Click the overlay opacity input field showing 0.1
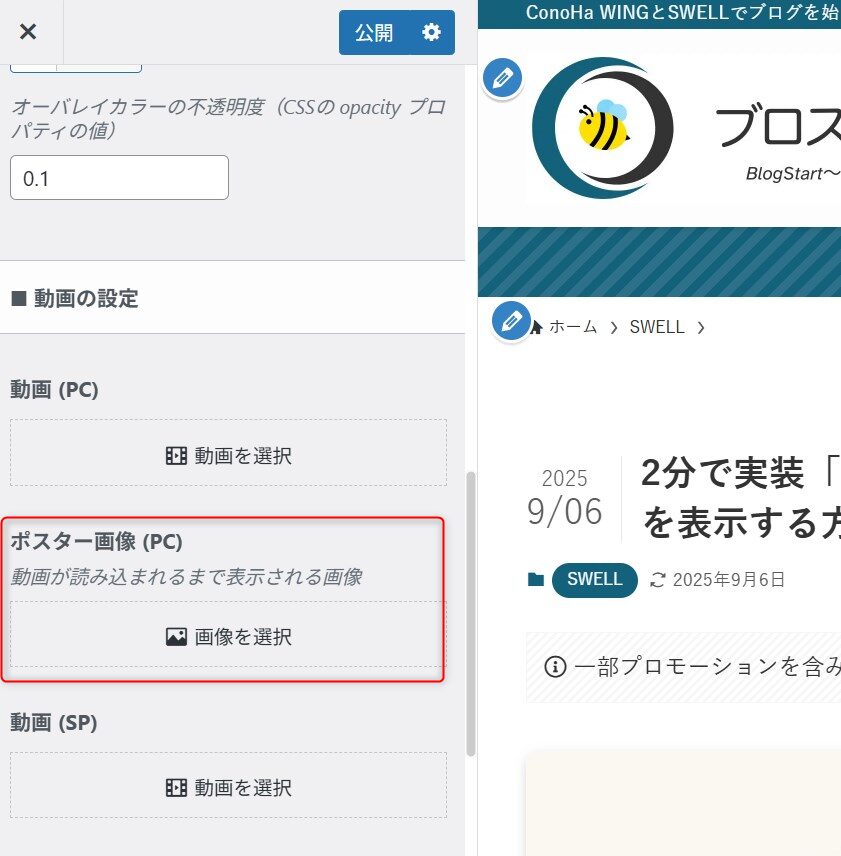 119,178
